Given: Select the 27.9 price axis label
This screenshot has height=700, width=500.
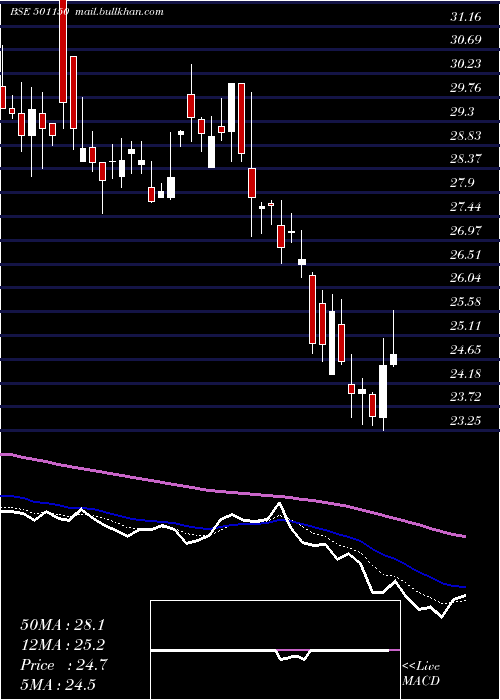Looking at the screenshot, I should [462, 183].
